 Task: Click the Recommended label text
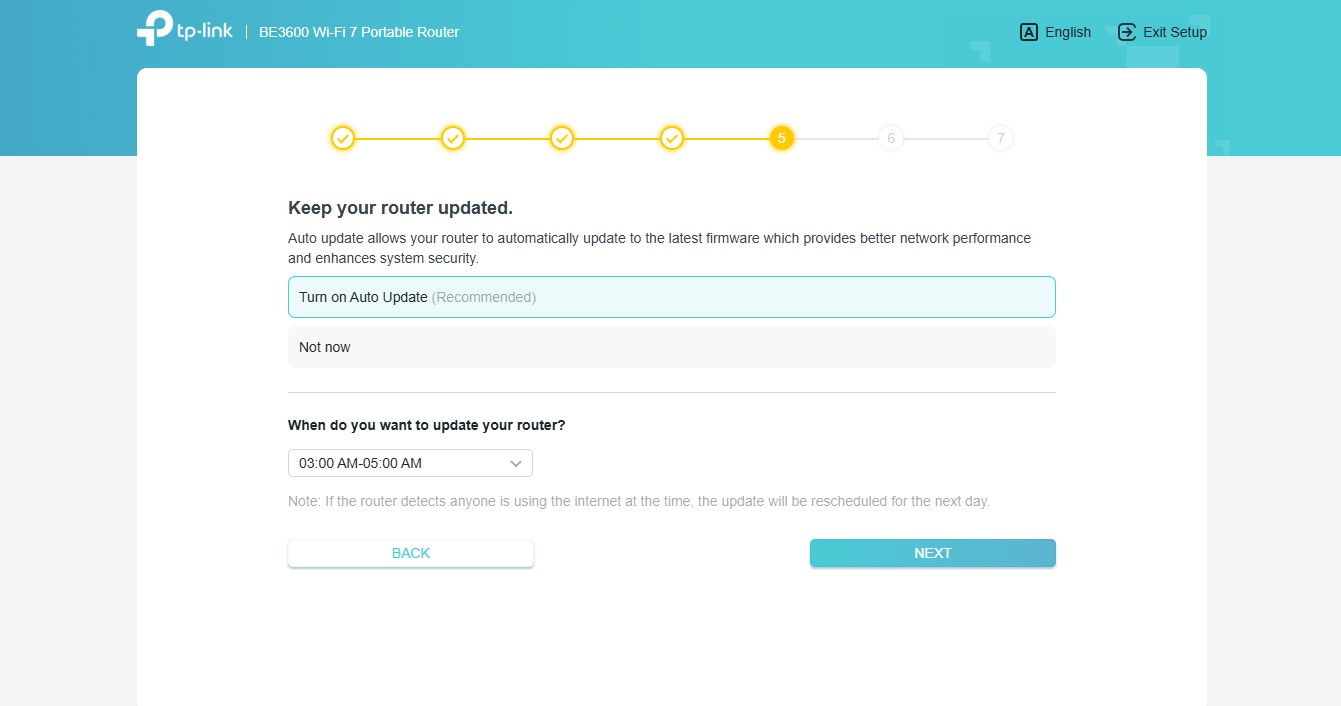coord(484,297)
